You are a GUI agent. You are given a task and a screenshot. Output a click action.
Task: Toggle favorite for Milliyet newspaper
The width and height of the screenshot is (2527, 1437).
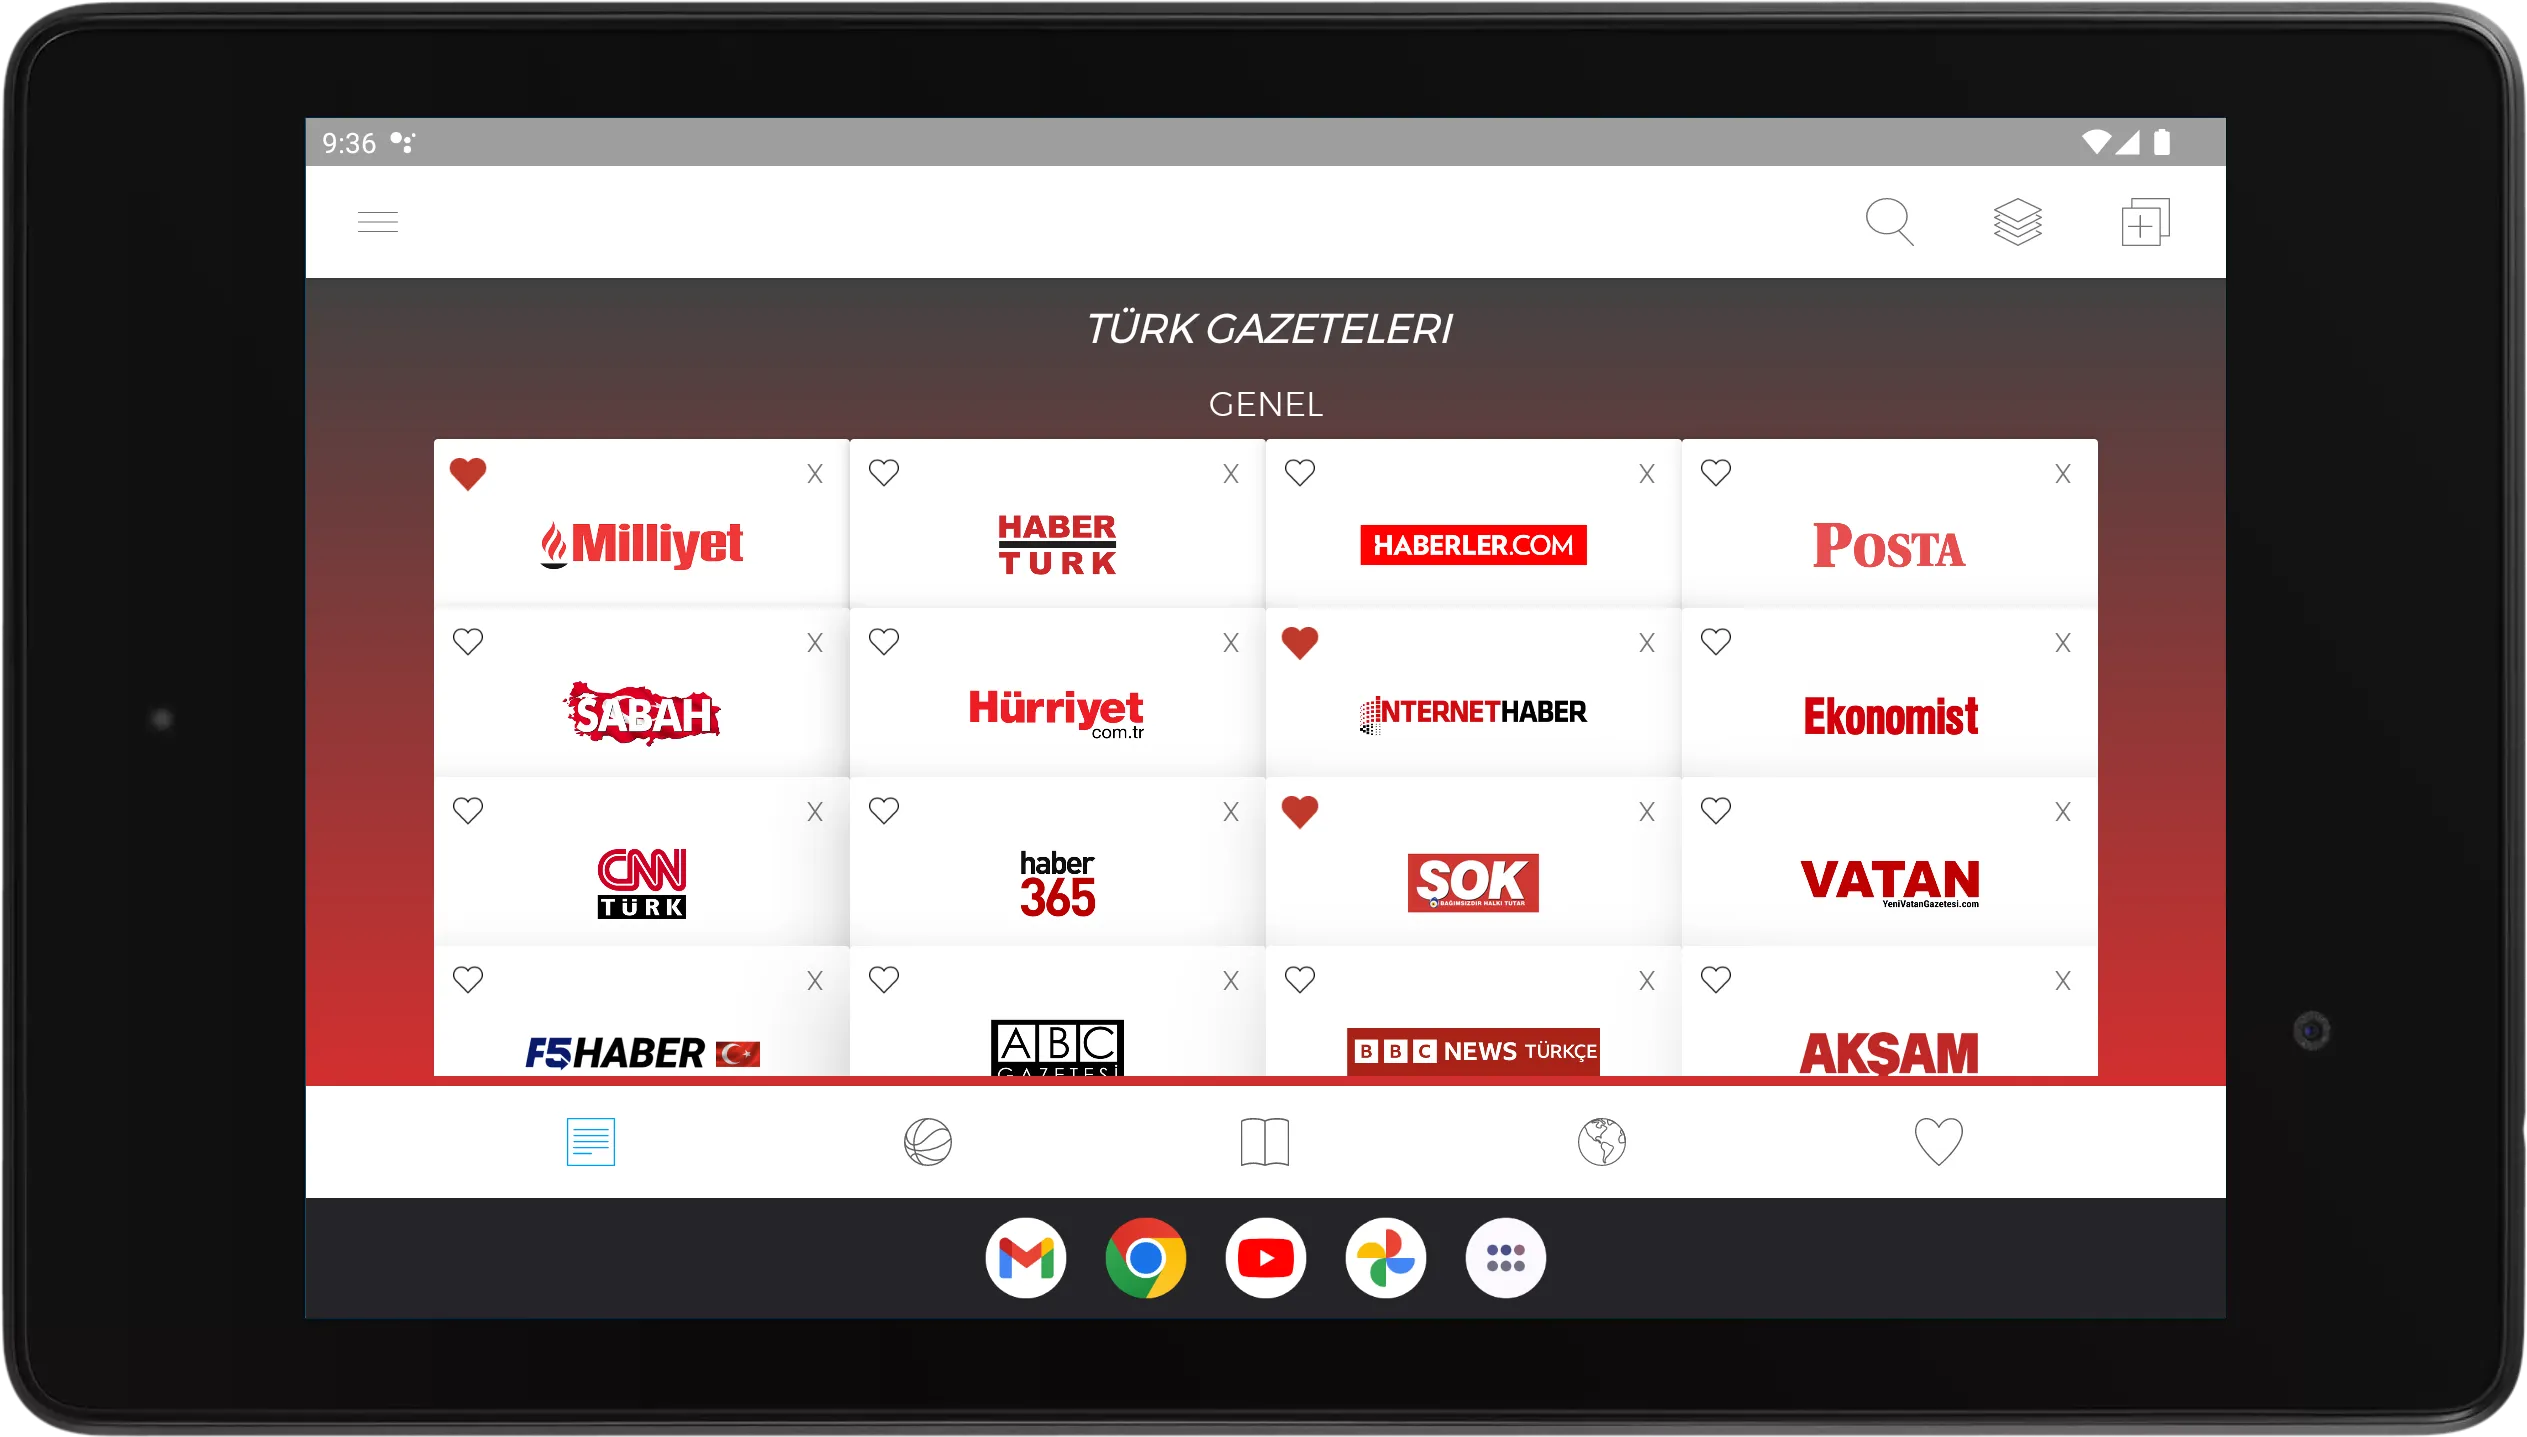coord(467,472)
